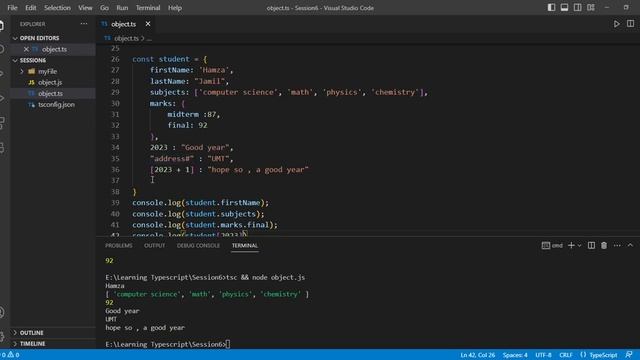Open feedback/notifications icon in status bar

[629, 355]
